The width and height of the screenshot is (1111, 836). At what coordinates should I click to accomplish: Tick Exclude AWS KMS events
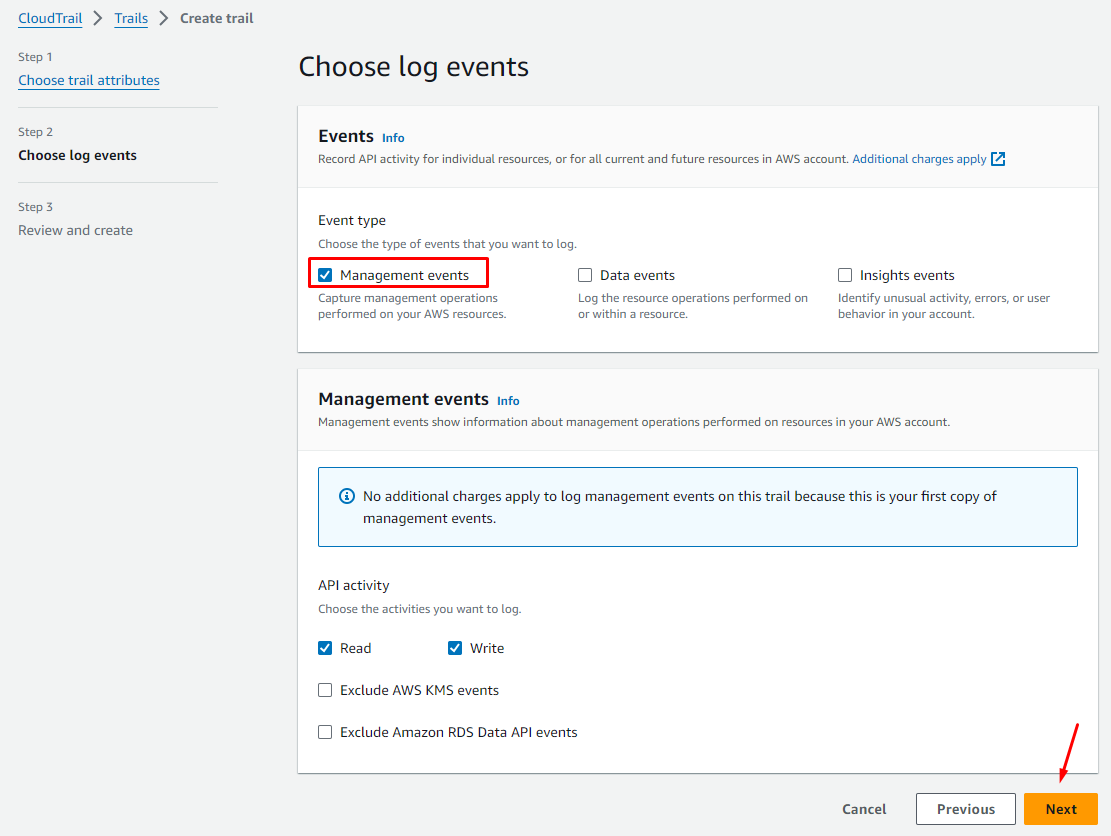325,690
